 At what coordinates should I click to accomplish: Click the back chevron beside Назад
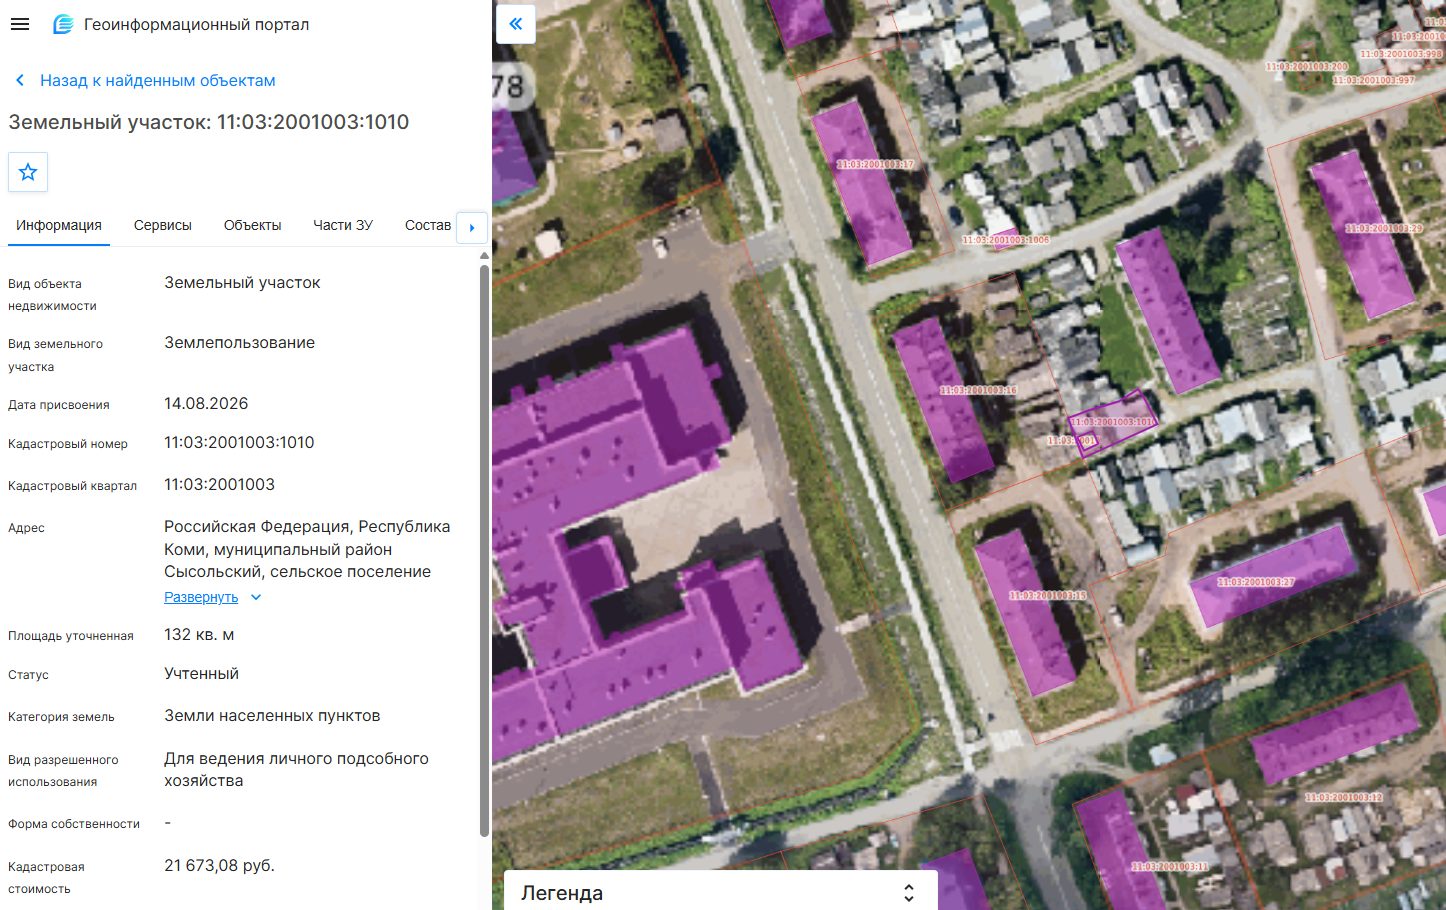click(19, 80)
